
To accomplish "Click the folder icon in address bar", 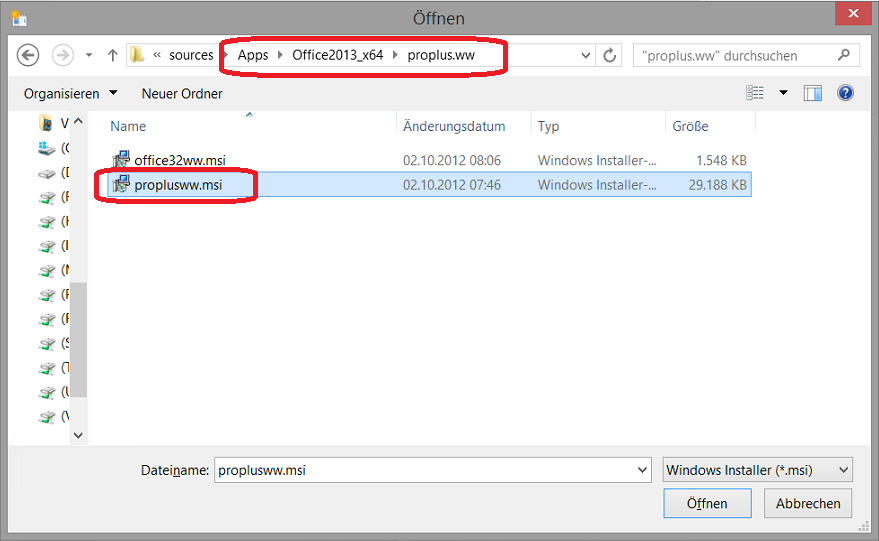I will (x=137, y=54).
